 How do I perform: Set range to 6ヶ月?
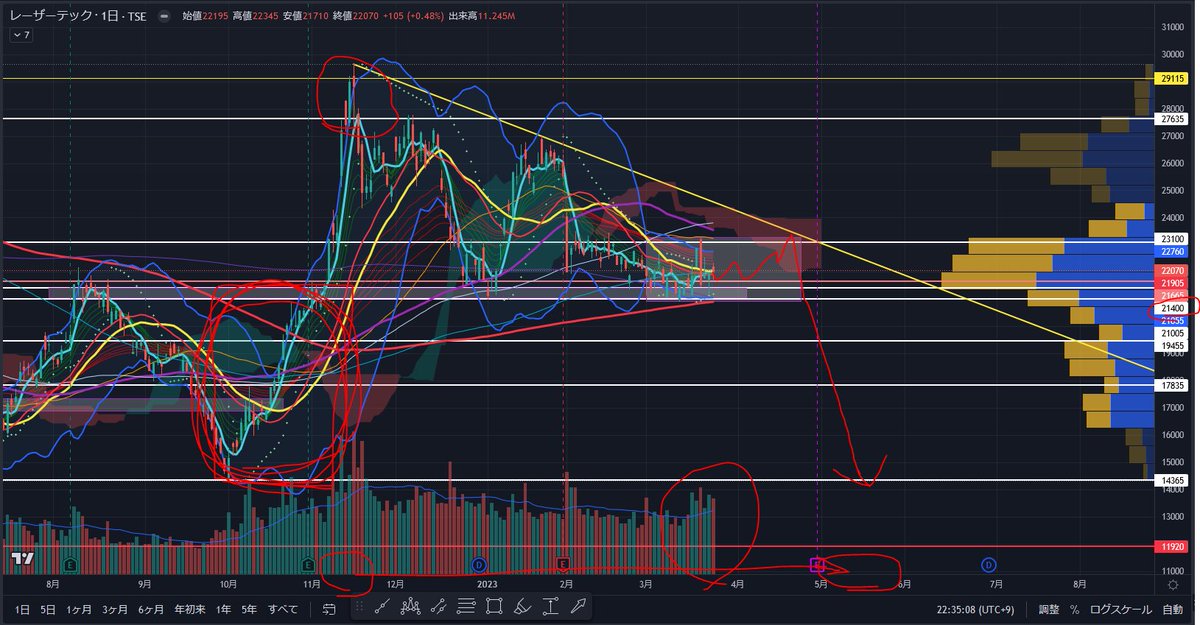(151, 608)
